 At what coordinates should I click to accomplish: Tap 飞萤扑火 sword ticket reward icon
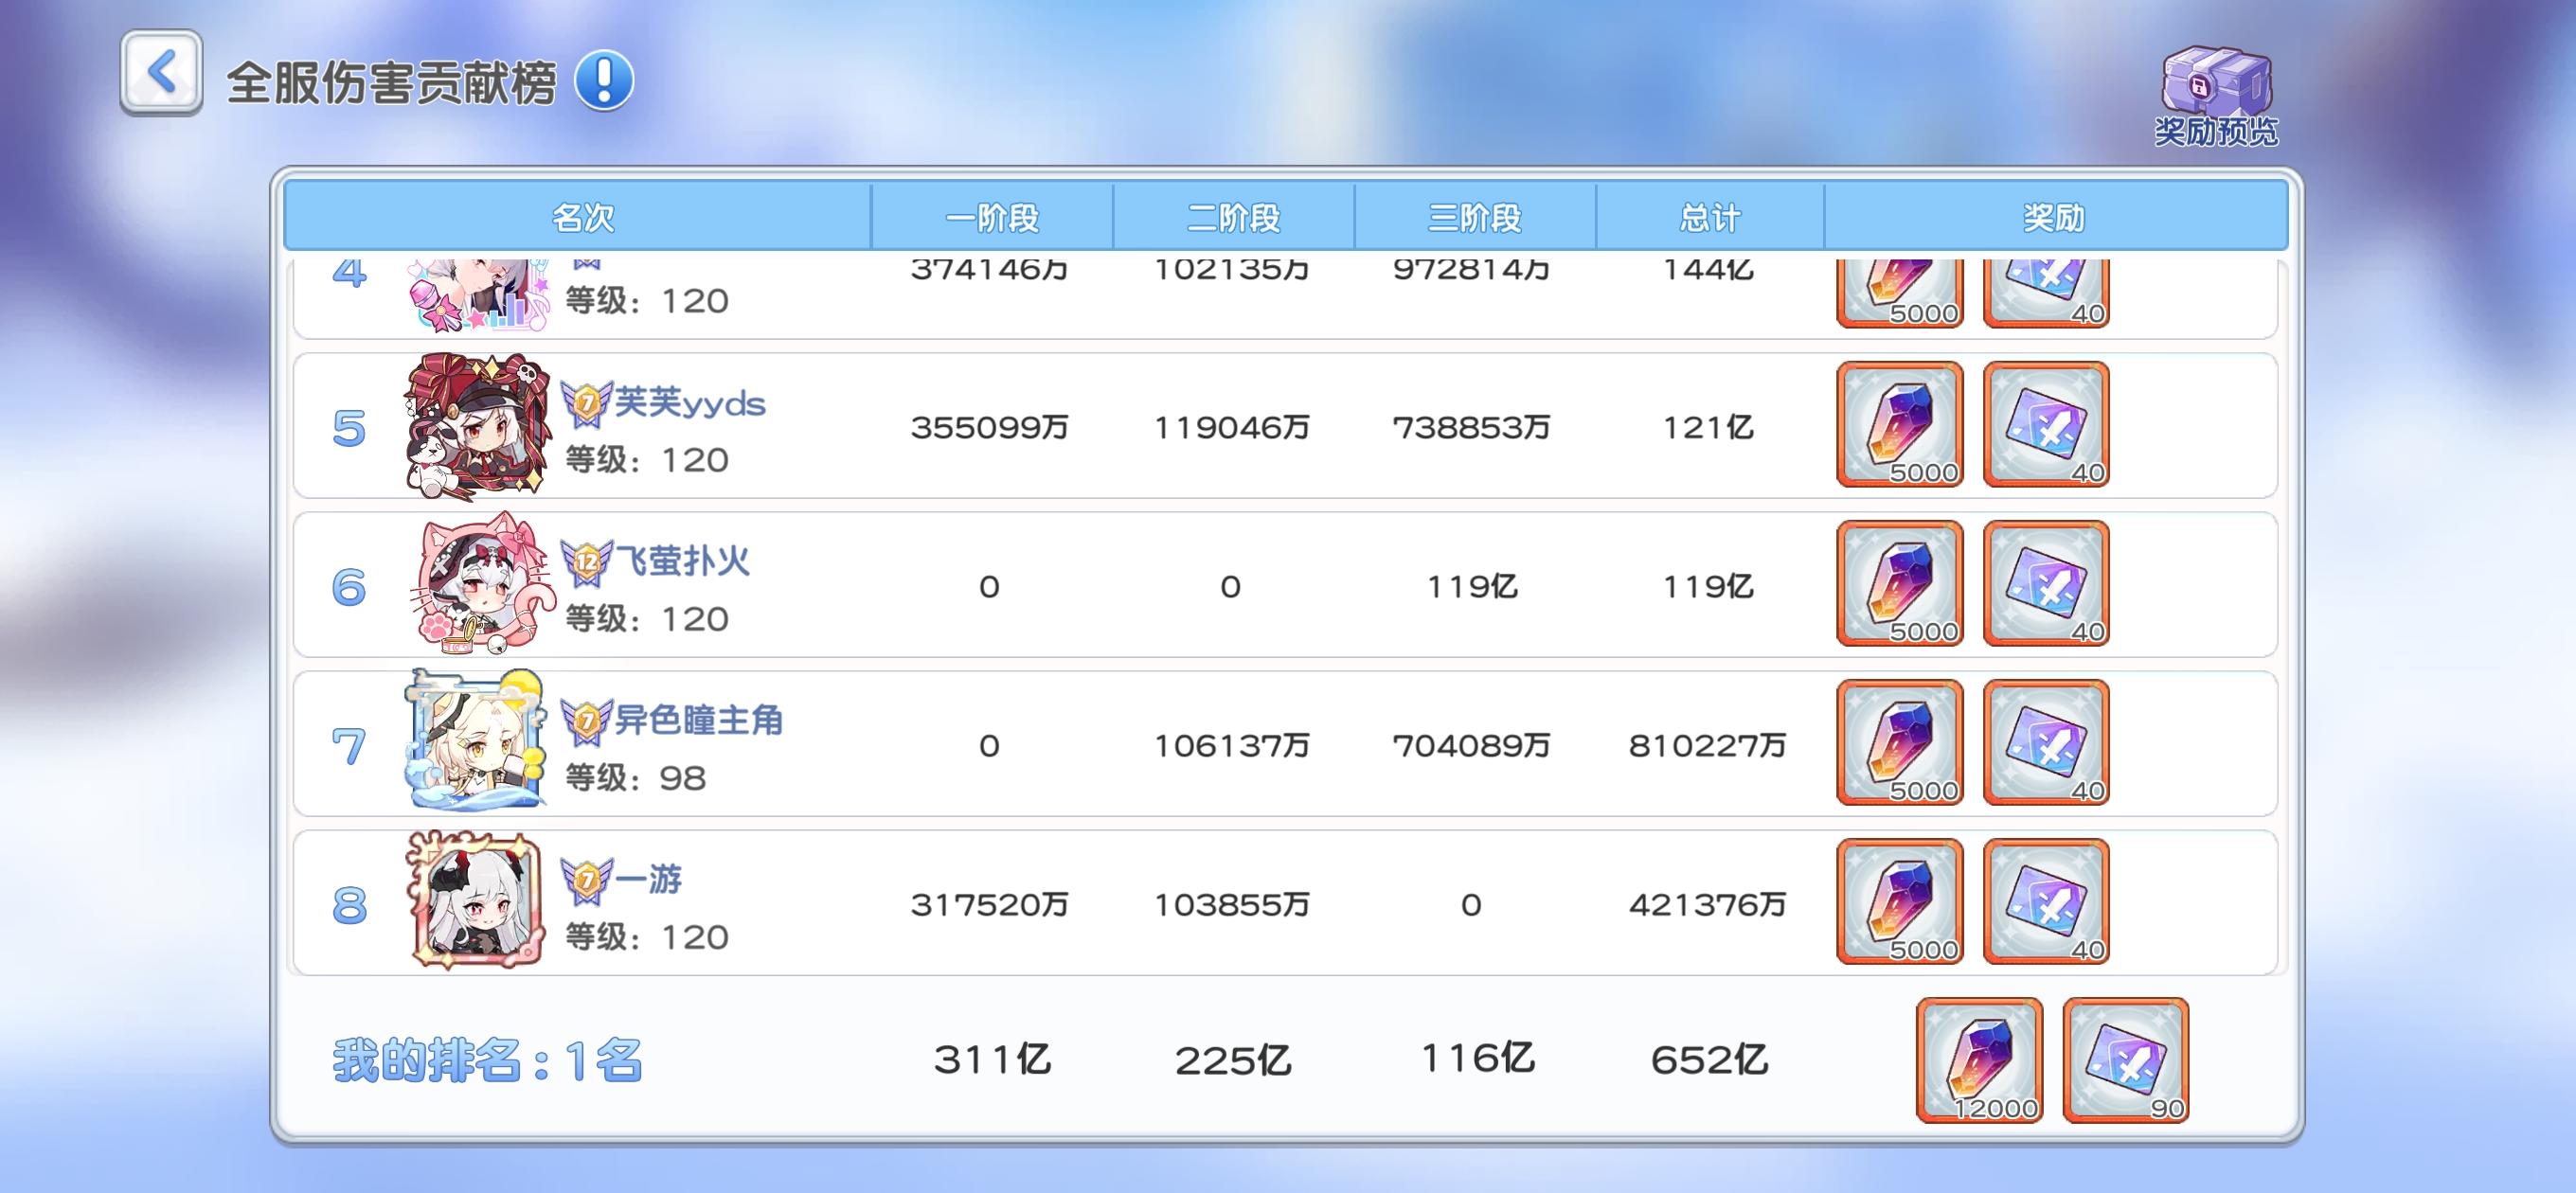[2046, 584]
